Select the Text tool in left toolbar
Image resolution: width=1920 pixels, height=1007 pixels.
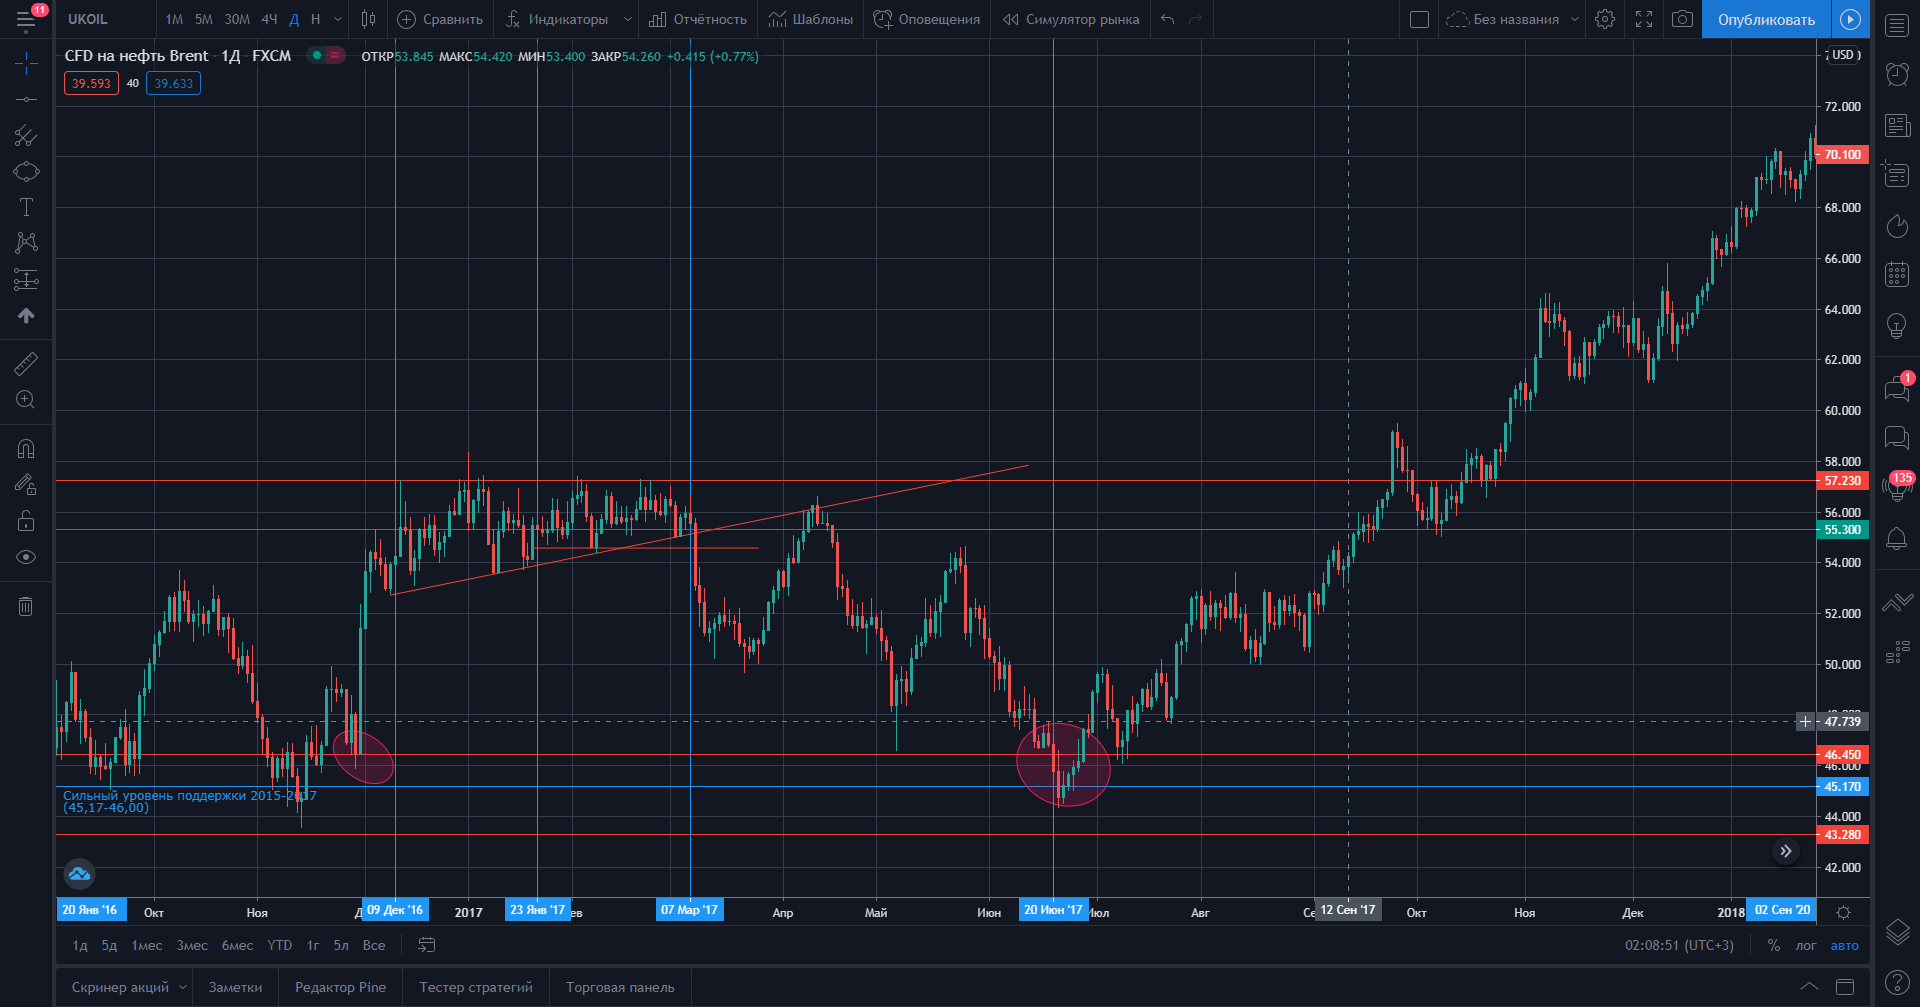(26, 207)
